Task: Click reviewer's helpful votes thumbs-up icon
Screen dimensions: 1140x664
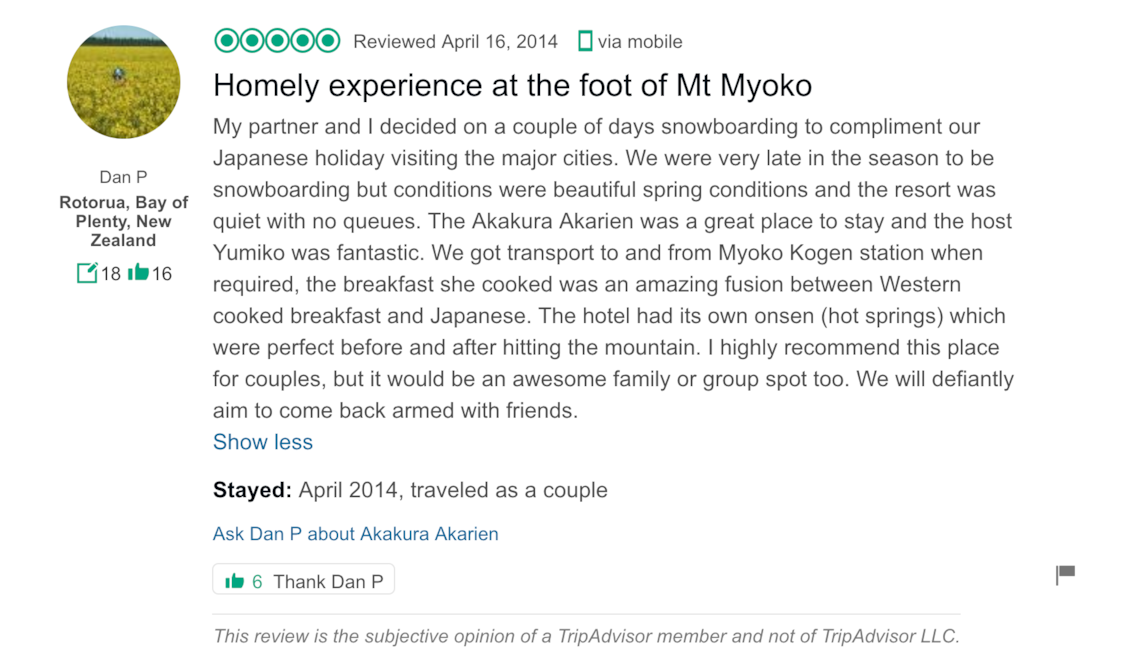Action: click(x=137, y=273)
